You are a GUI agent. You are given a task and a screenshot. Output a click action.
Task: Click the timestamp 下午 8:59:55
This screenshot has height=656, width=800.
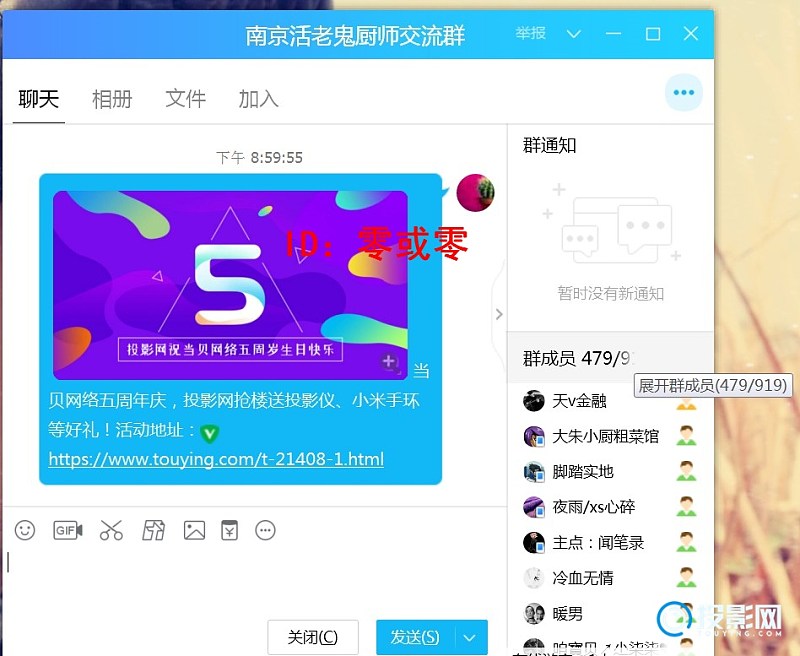[259, 158]
